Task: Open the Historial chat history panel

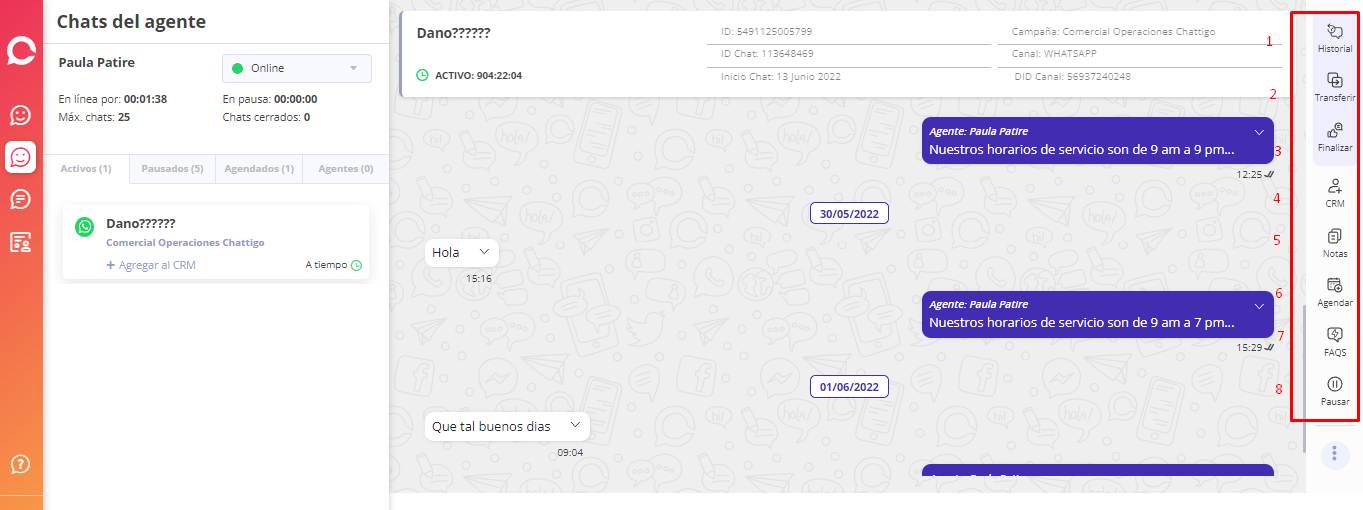Action: tap(1334, 38)
